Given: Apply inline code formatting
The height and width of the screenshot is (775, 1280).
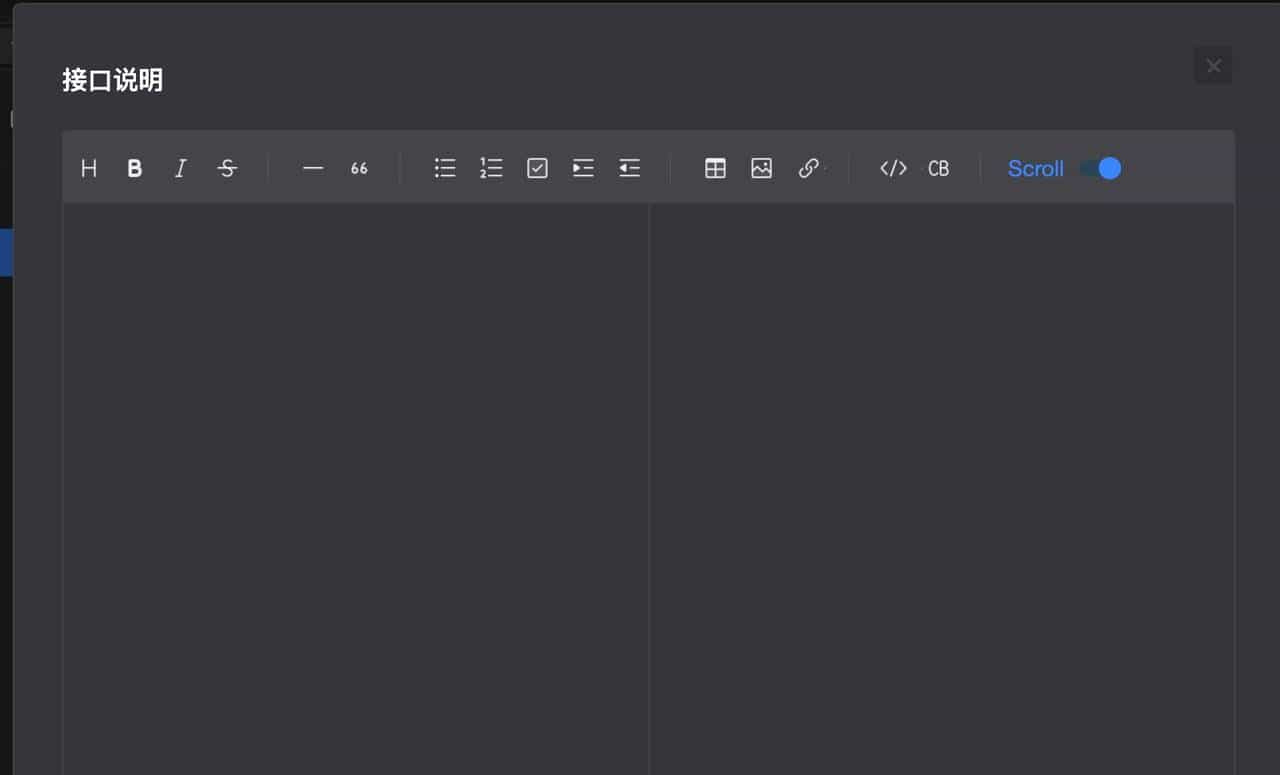Looking at the screenshot, I should click(x=893, y=169).
